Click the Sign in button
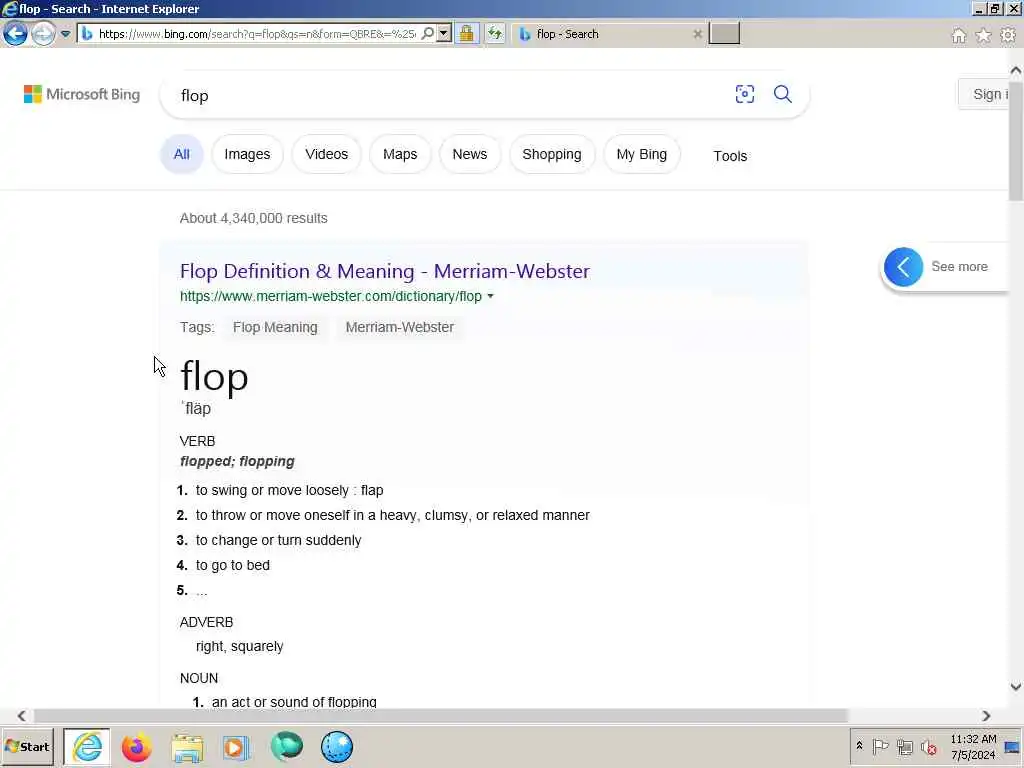This screenshot has height=768, width=1024. (984, 94)
